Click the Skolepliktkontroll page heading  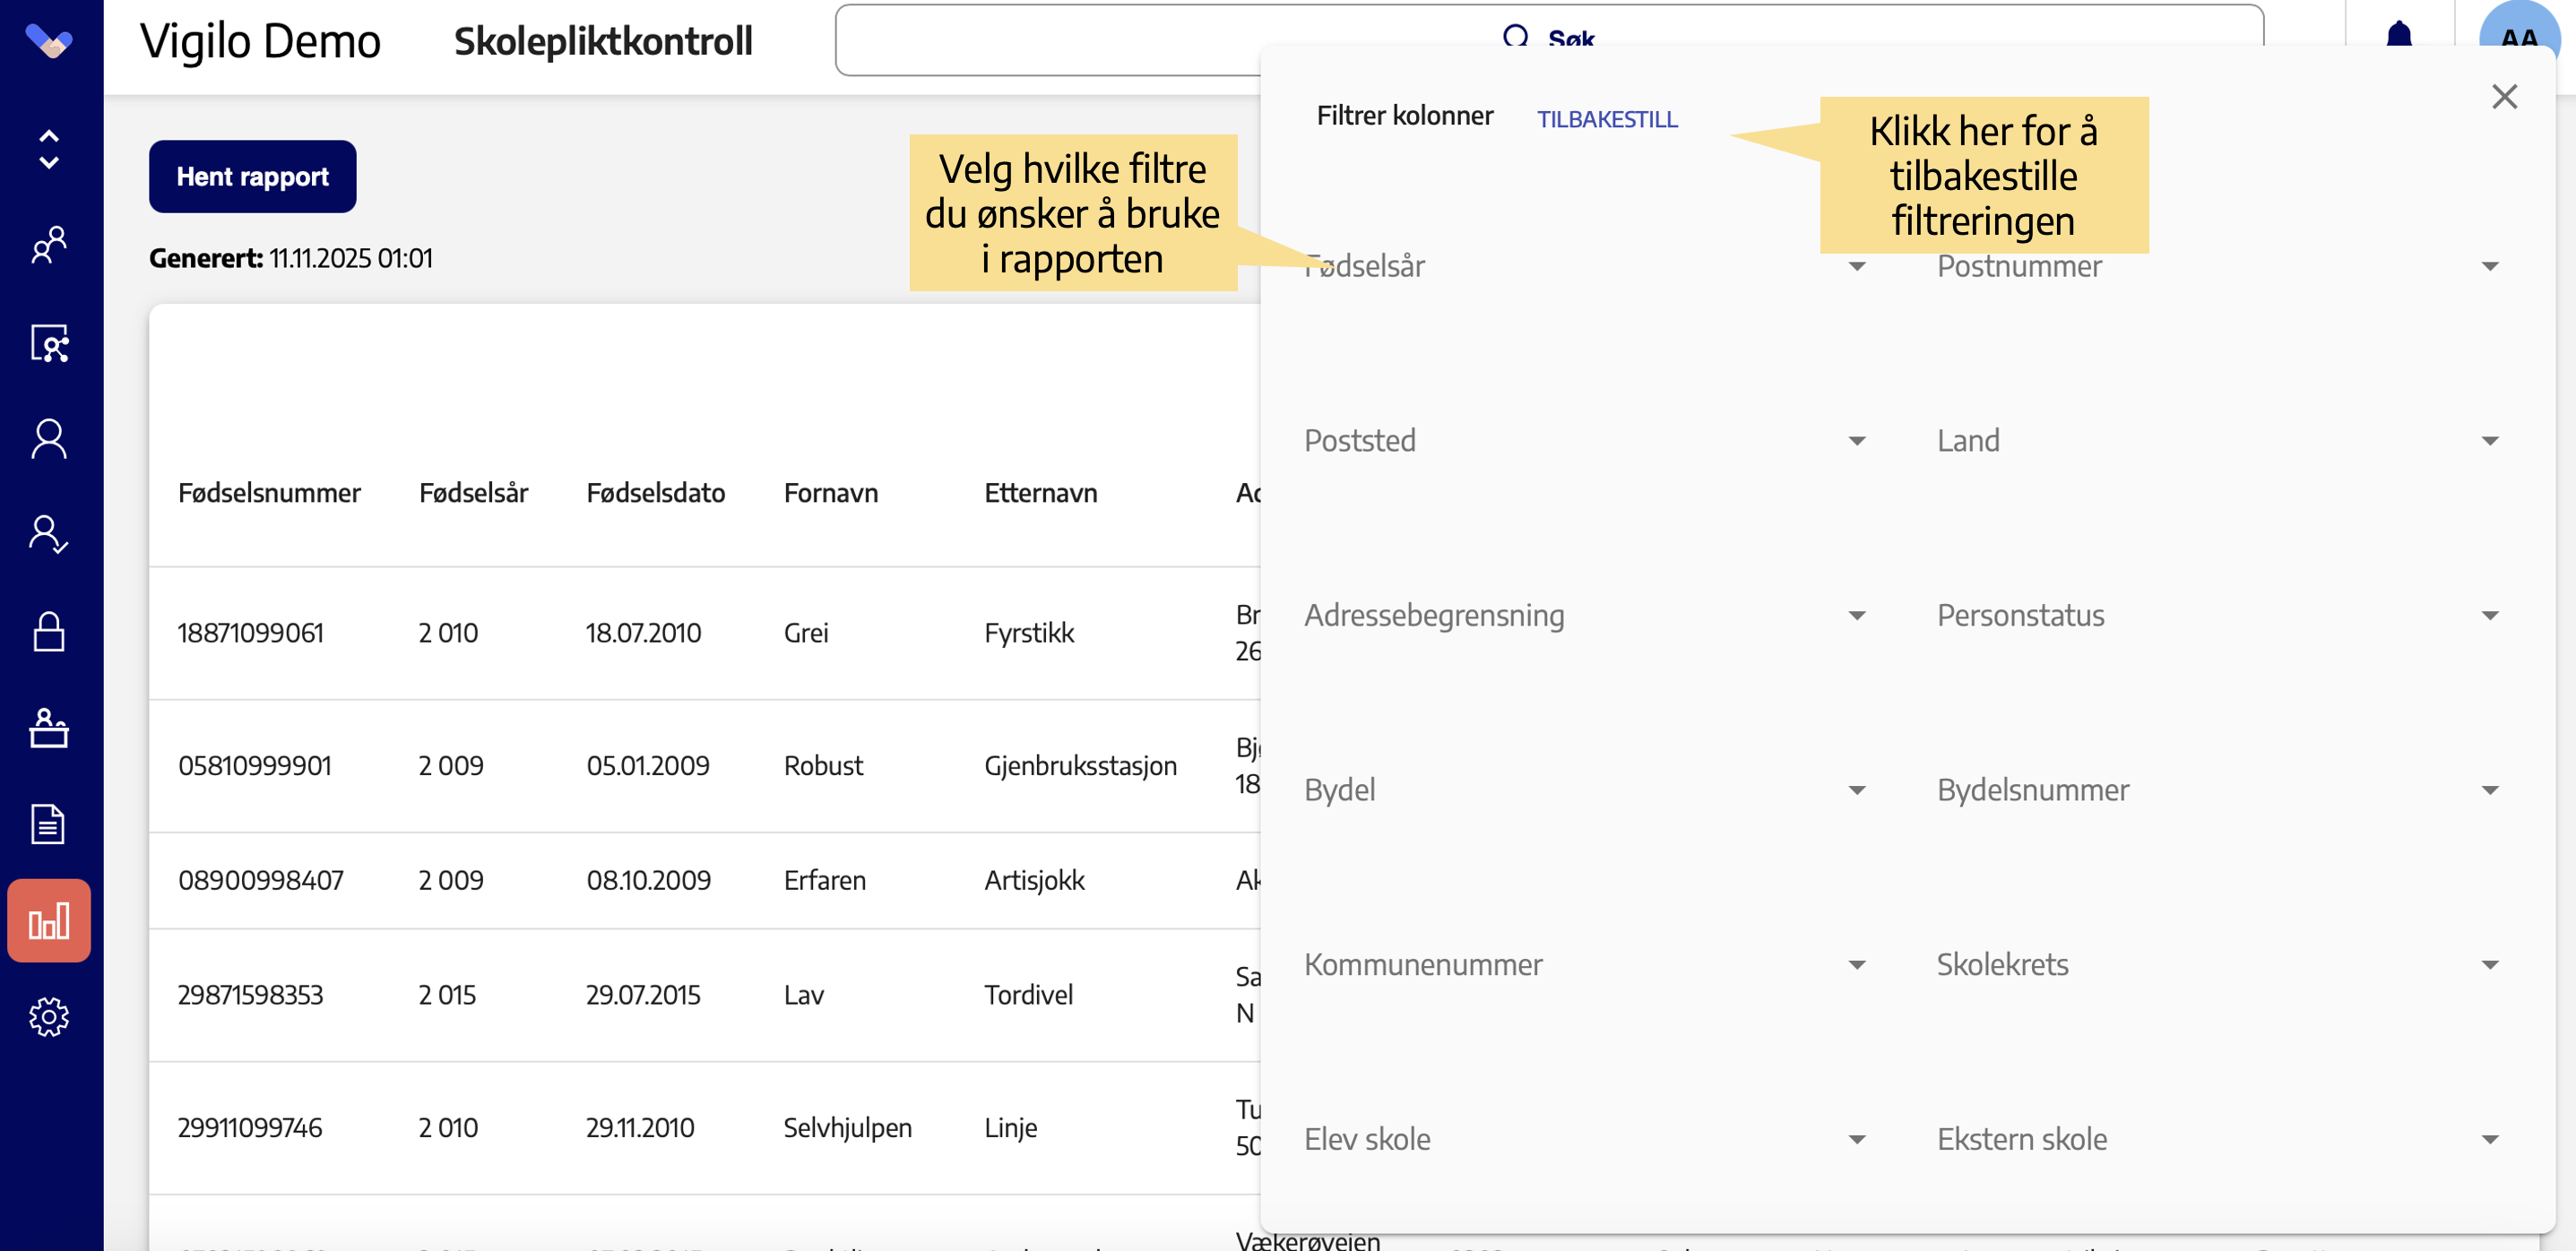[x=603, y=41]
